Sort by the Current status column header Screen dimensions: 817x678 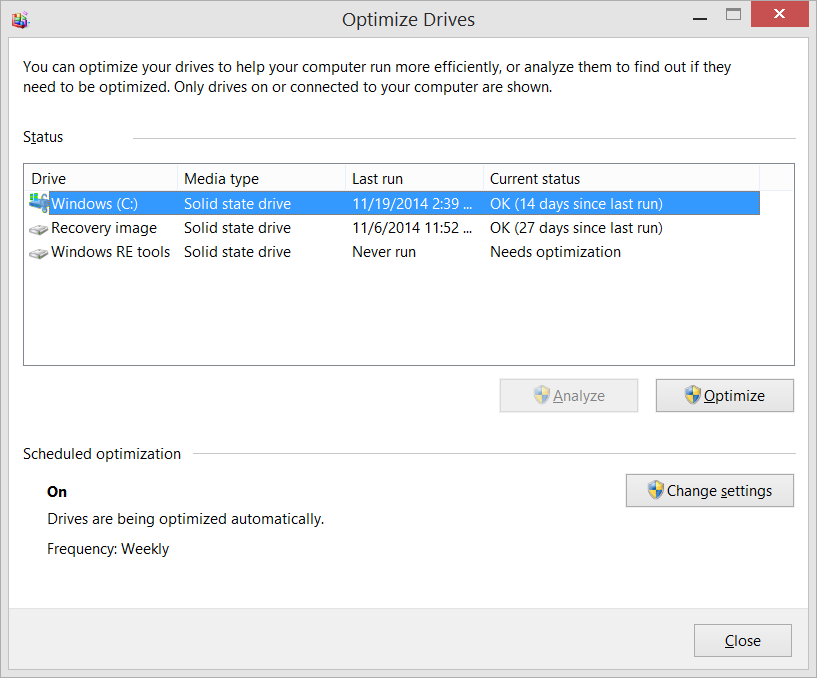click(620, 179)
